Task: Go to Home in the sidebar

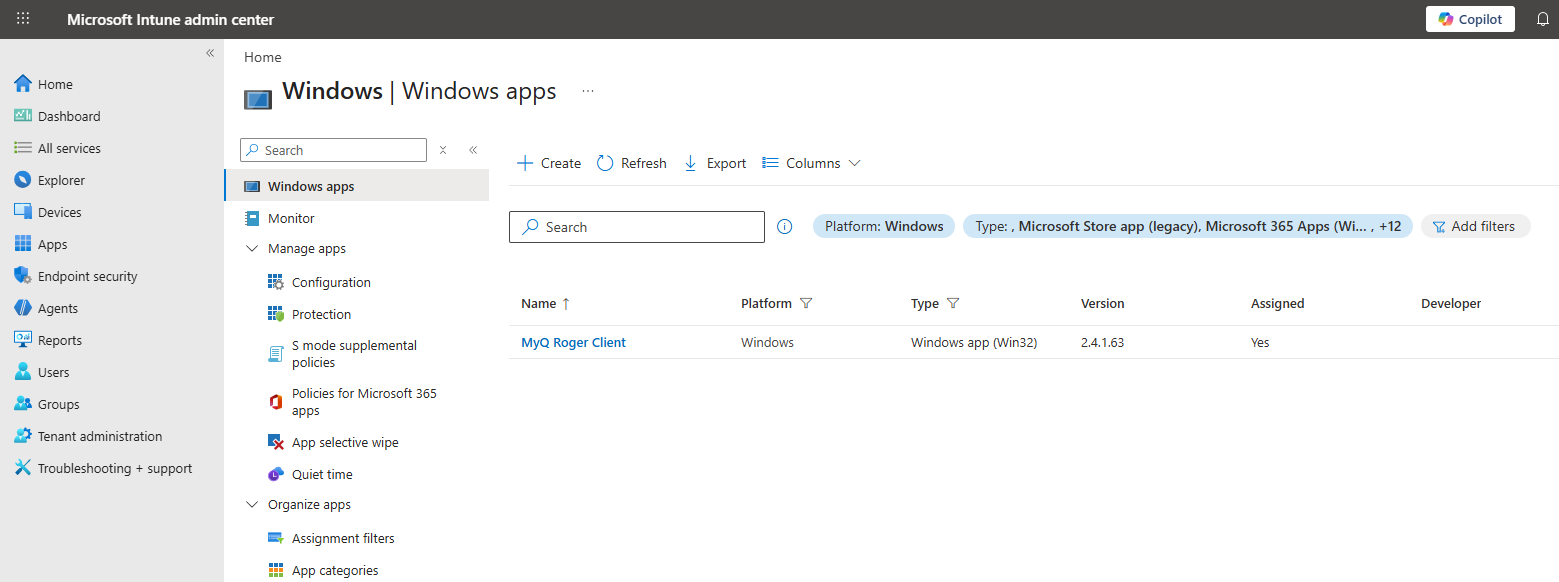Action: point(55,84)
